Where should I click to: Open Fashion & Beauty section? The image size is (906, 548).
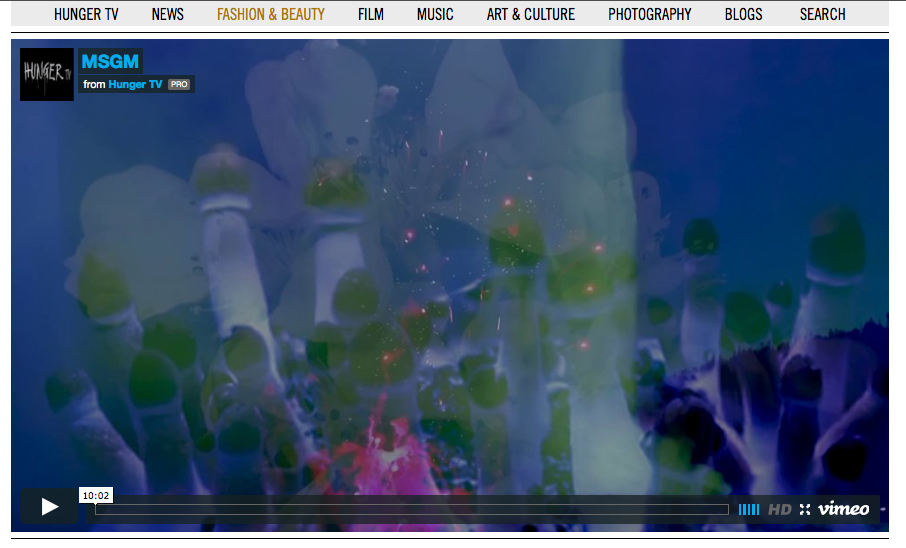(270, 14)
